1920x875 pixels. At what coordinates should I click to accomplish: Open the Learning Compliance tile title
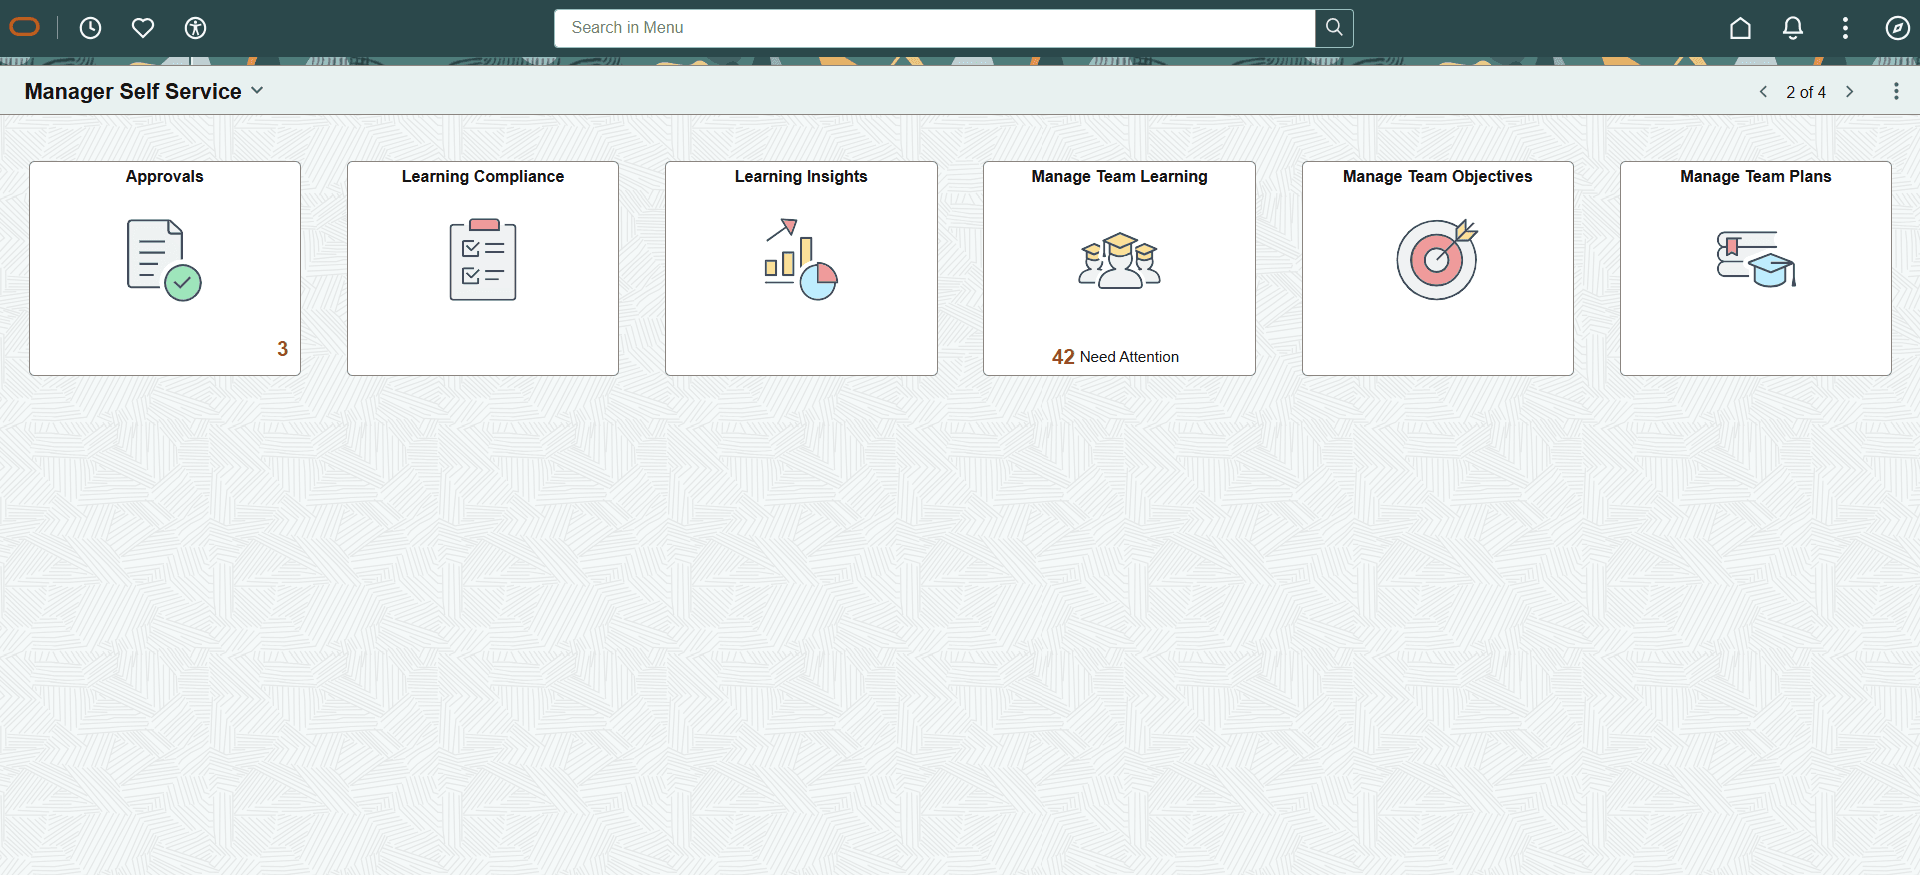[x=483, y=176]
